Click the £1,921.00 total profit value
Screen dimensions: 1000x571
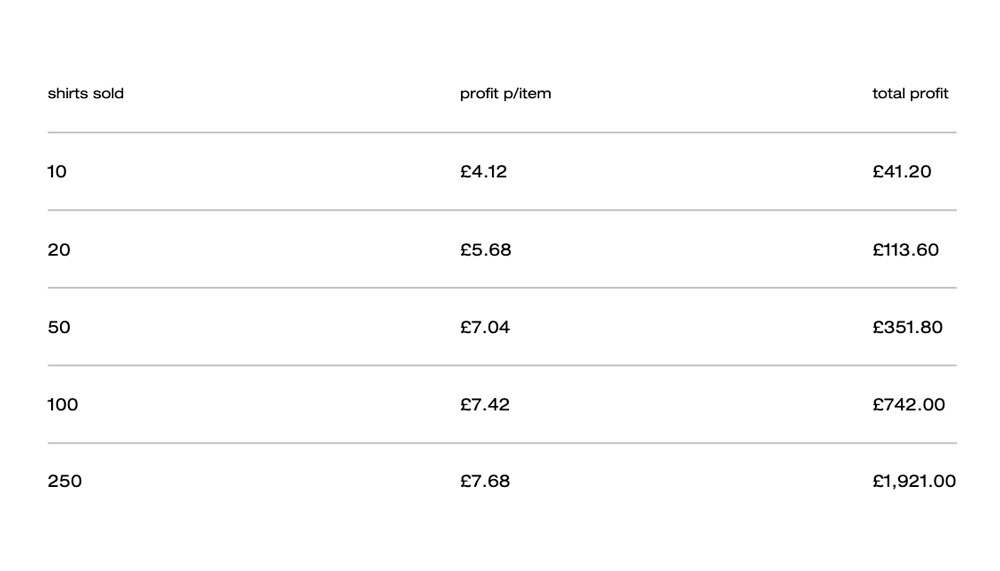click(914, 481)
